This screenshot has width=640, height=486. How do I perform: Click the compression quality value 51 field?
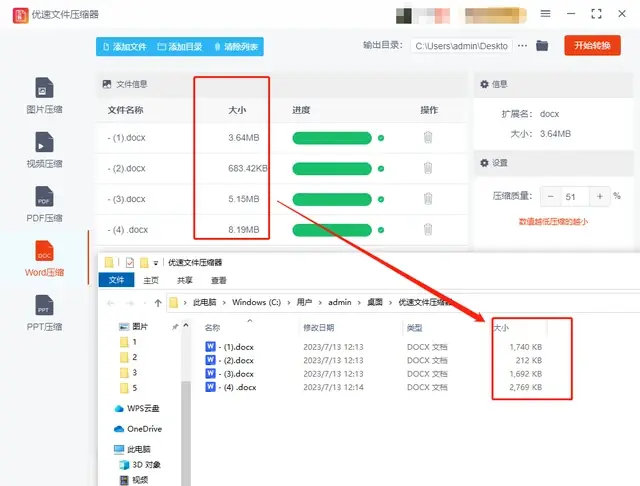[x=575, y=197]
